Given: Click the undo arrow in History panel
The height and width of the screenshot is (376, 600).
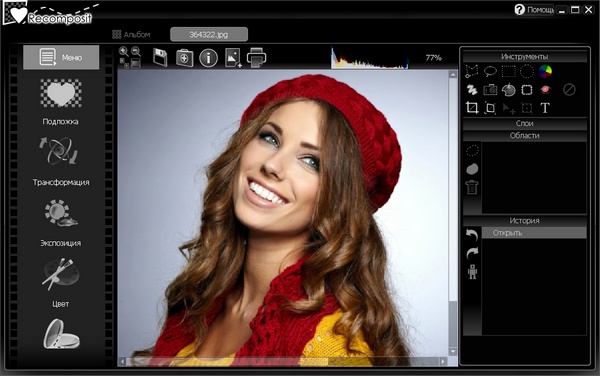Looking at the screenshot, I should pyautogui.click(x=472, y=234).
